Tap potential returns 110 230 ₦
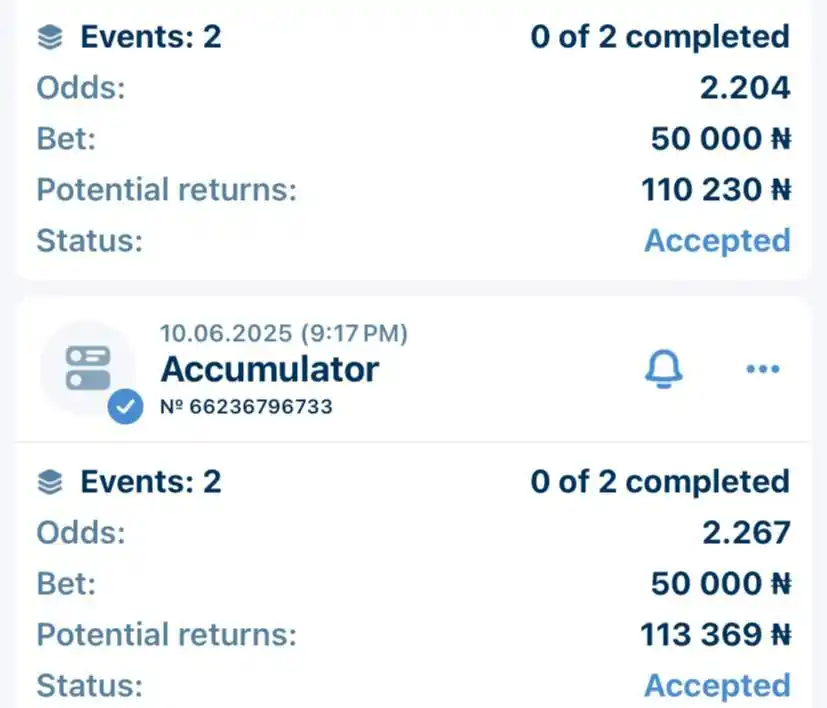Screen dimensions: 827x708 tap(716, 189)
